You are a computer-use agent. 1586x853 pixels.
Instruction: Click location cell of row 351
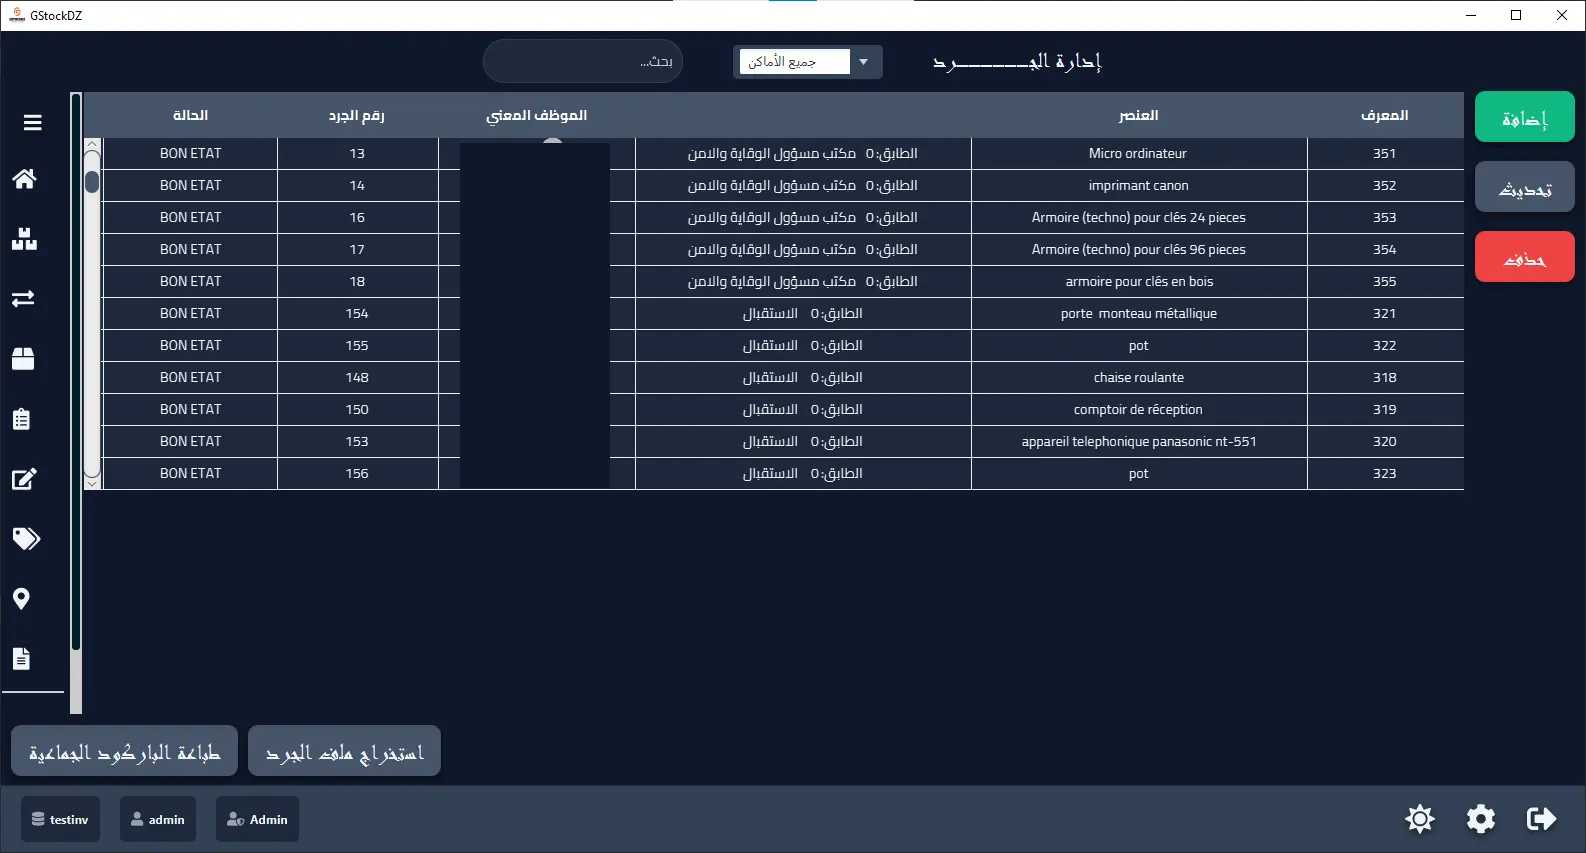pyautogui.click(x=803, y=153)
